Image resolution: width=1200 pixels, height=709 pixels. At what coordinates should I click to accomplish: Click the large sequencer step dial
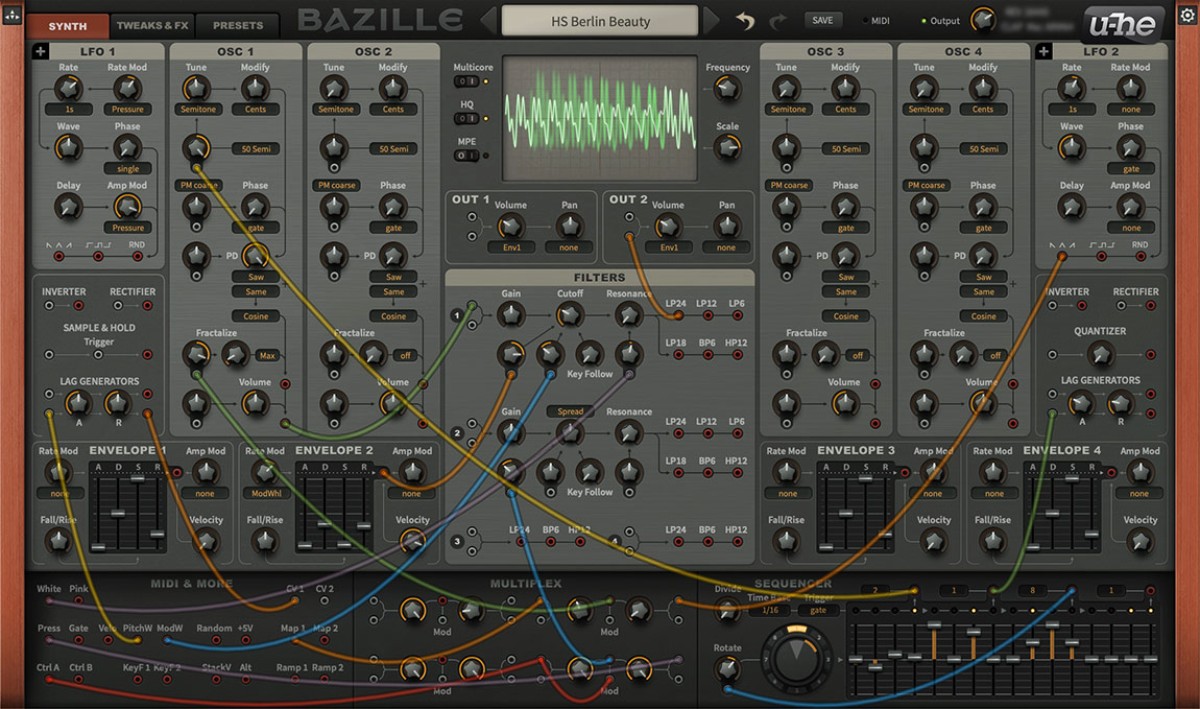tap(797, 657)
